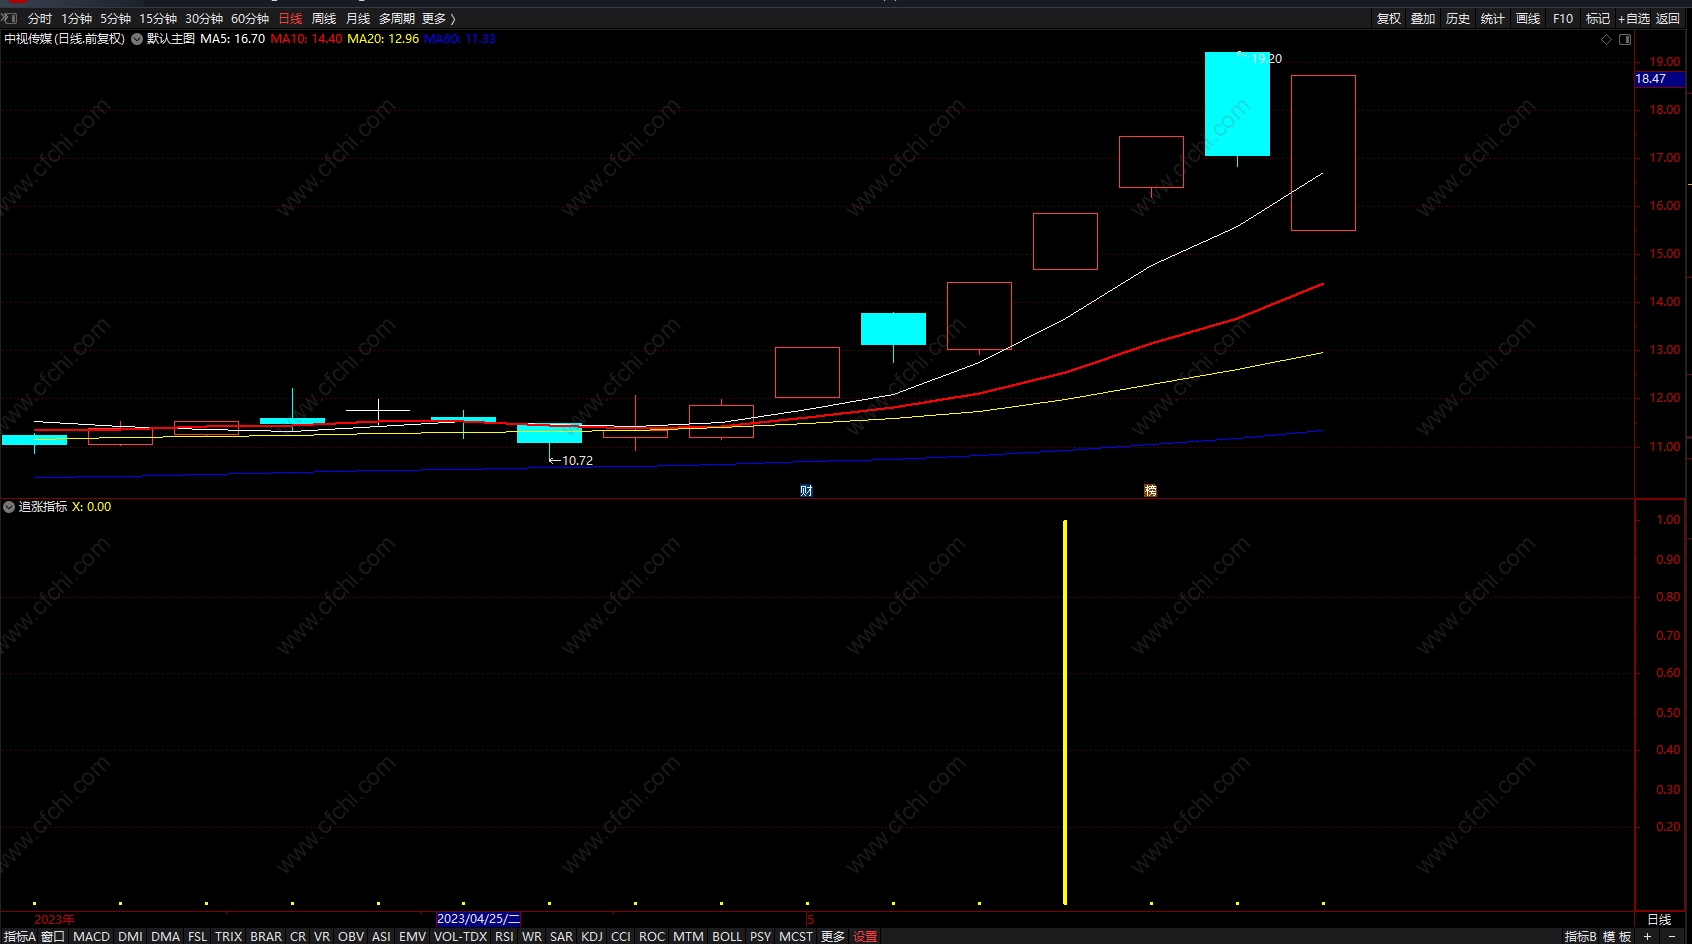
Task: Open the 默认主图 indicator dropdown
Action: 137,39
